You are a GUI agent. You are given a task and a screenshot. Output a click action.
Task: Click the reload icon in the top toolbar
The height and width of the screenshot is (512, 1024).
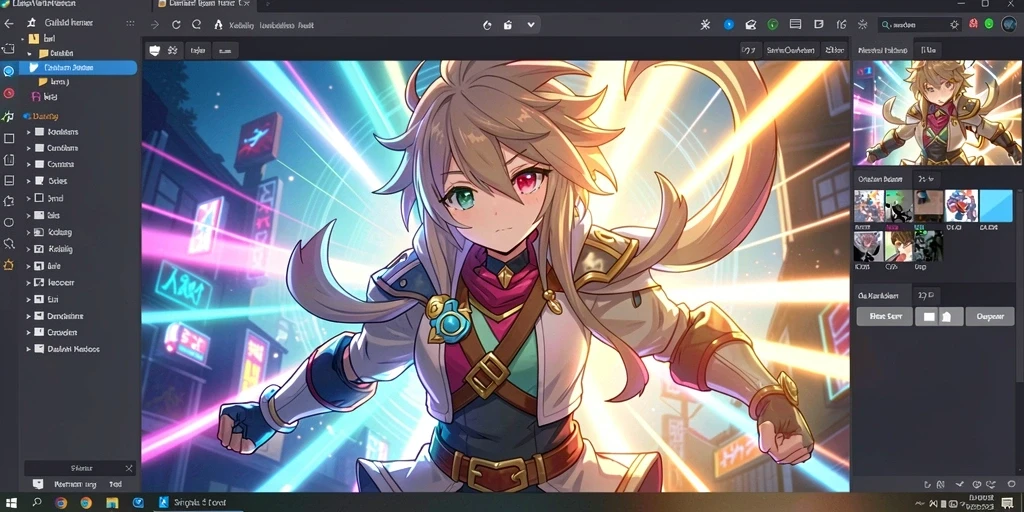176,25
